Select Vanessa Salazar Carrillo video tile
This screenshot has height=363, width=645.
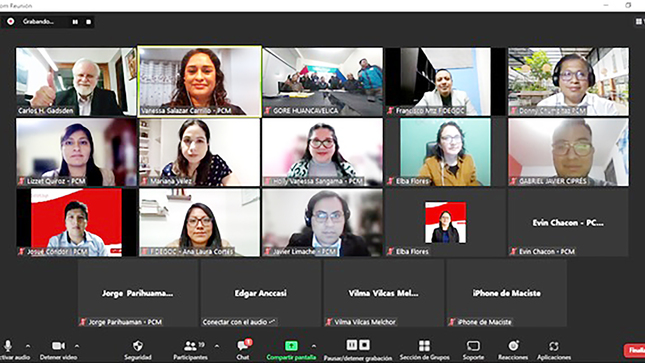(x=199, y=81)
